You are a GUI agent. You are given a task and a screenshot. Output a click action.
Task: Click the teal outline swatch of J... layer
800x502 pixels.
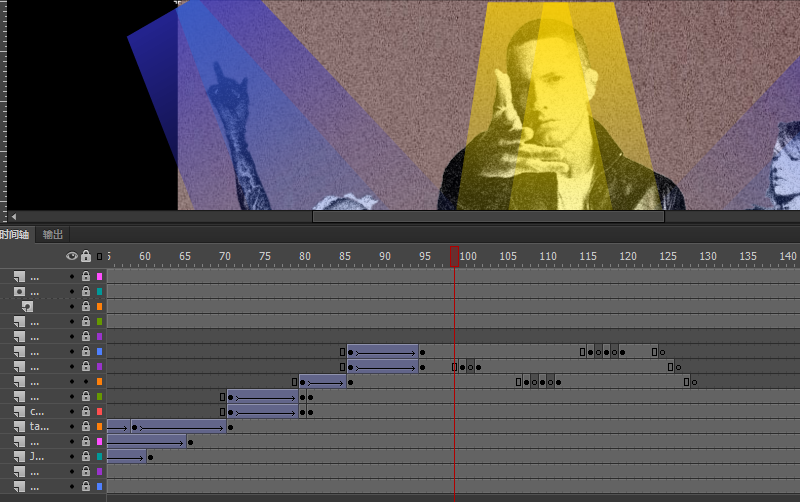pyautogui.click(x=99, y=456)
